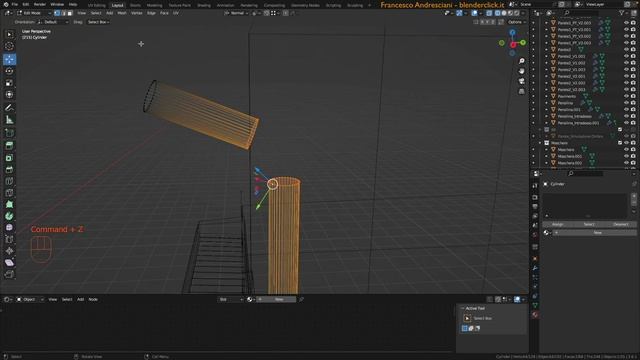This screenshot has height=360, width=640.
Task: Open the Edit Mode dropdown
Action: [x=34, y=13]
